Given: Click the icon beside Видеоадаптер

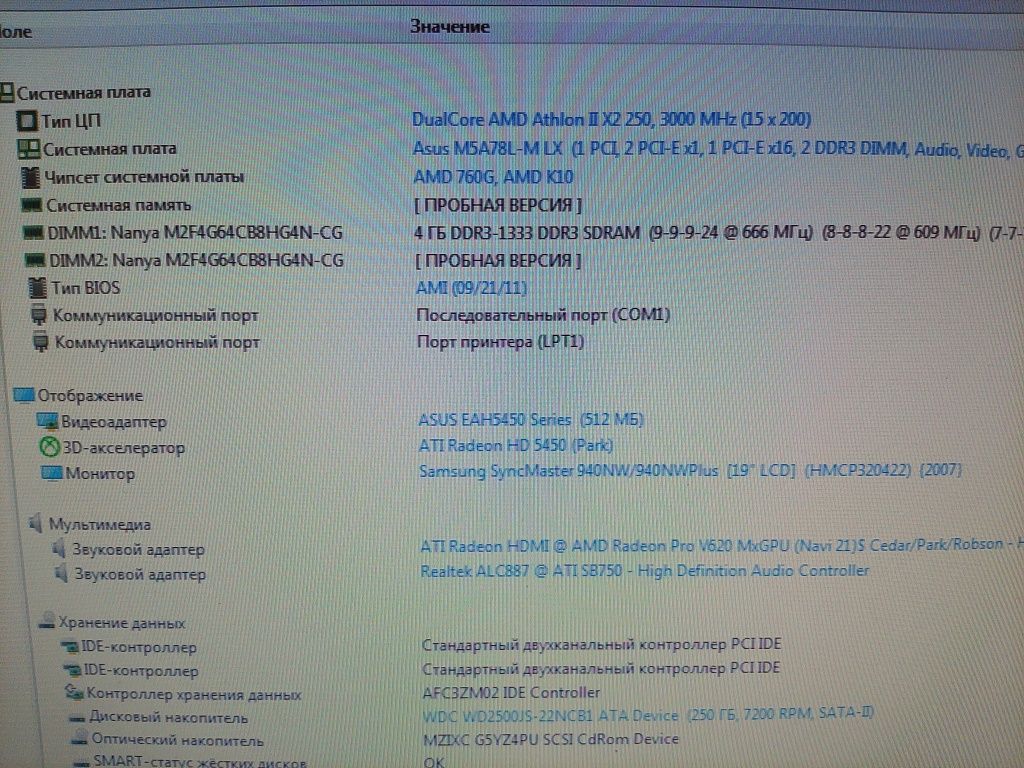Looking at the screenshot, I should [x=47, y=421].
